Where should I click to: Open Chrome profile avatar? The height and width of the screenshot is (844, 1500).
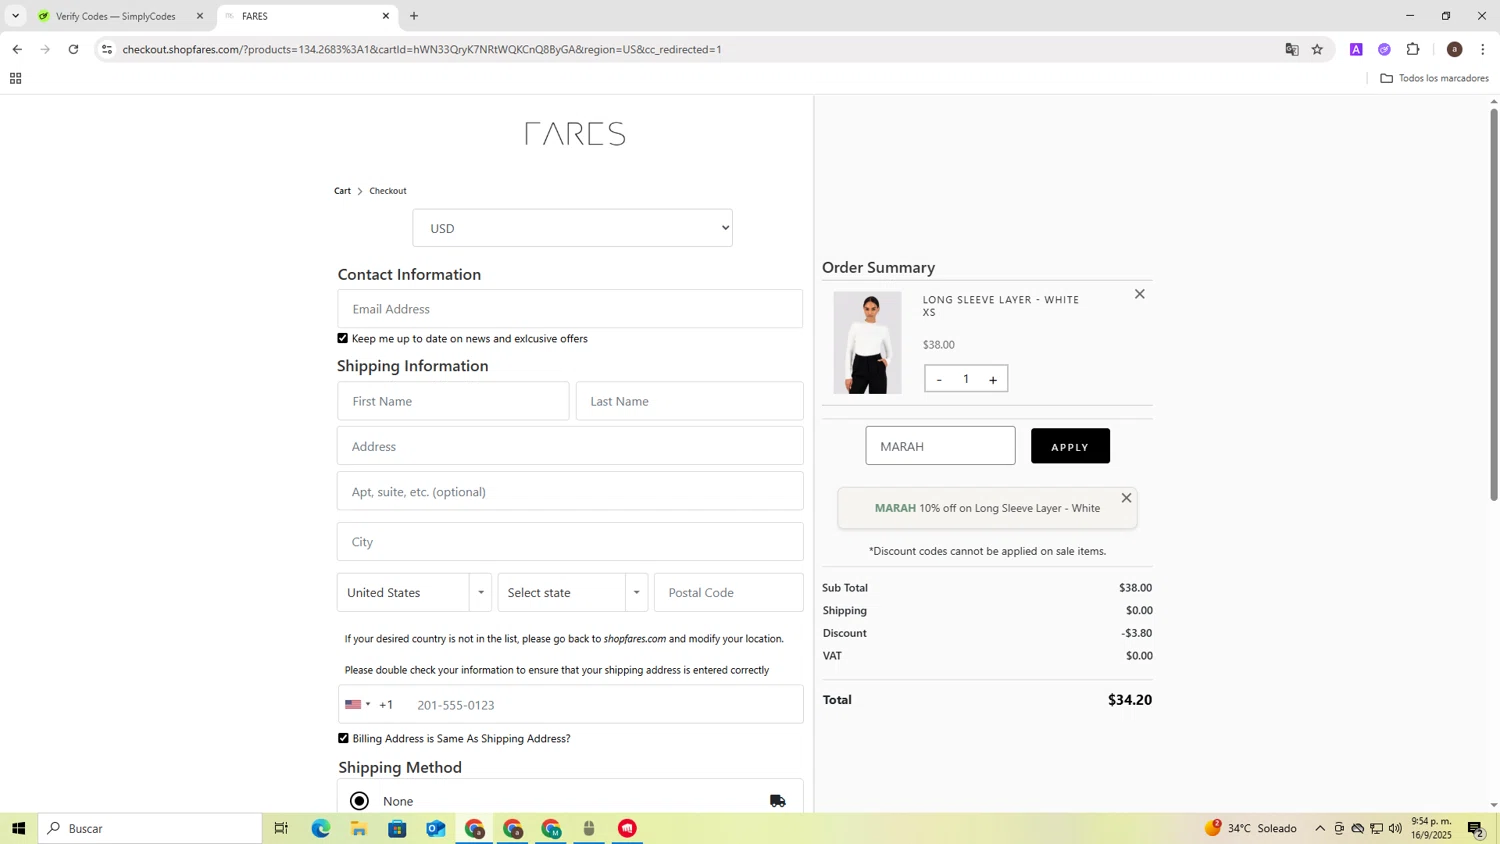(x=1454, y=49)
